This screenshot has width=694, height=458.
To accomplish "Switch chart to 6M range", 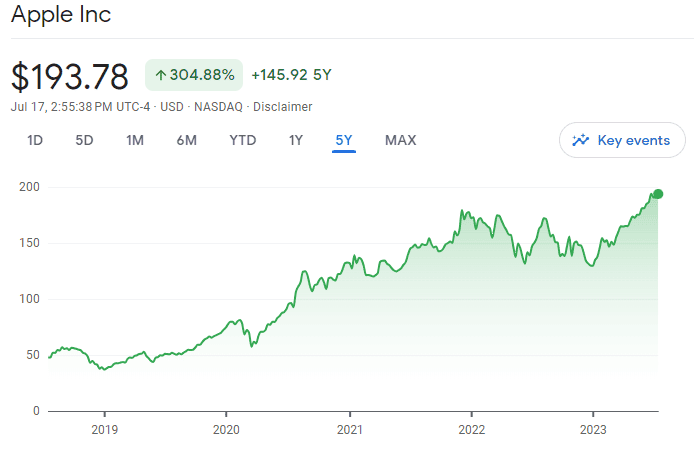I will pos(186,140).
